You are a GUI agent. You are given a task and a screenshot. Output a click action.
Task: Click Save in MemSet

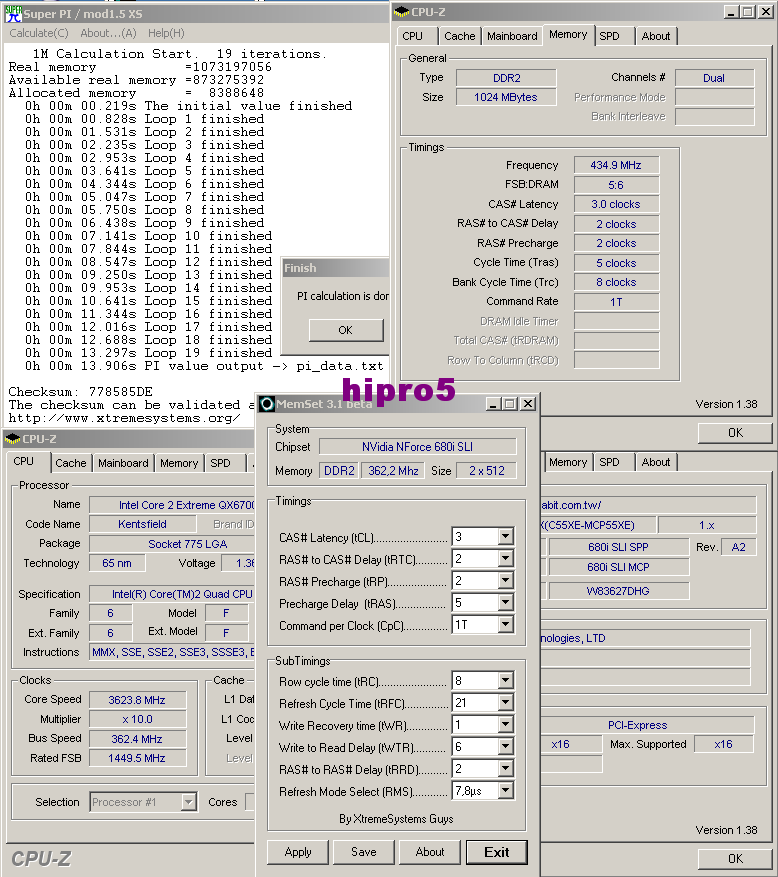[364, 852]
